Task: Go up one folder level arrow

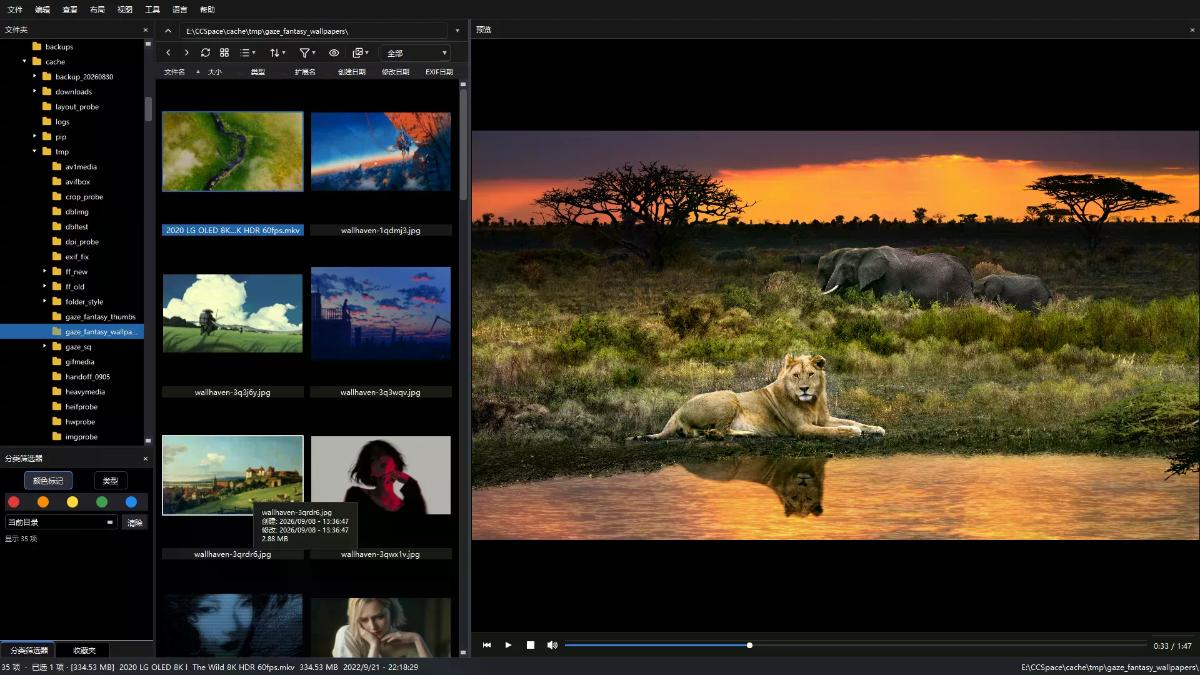Action: [168, 31]
